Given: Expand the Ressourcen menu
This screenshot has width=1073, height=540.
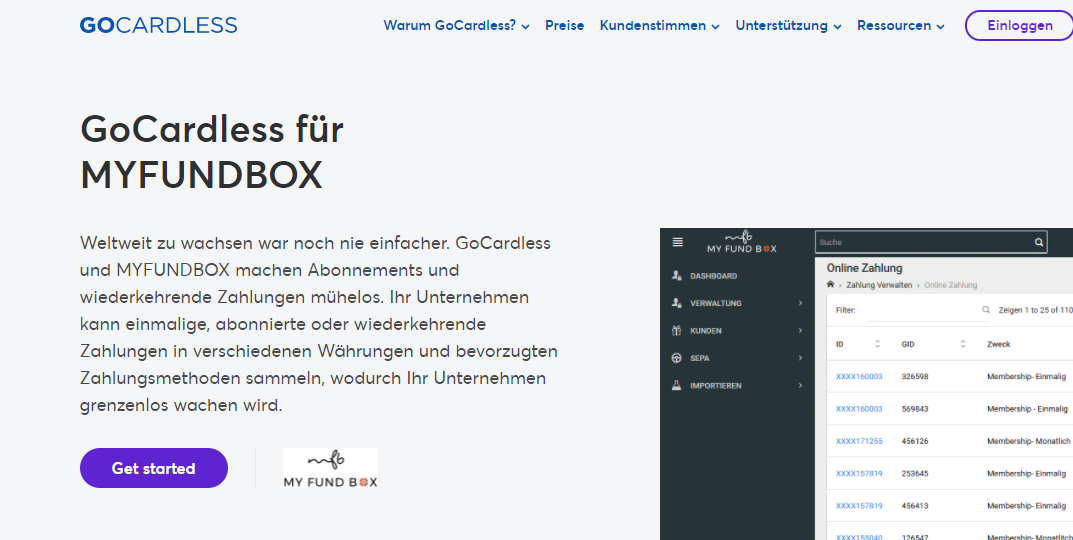Looking at the screenshot, I should tap(901, 25).
